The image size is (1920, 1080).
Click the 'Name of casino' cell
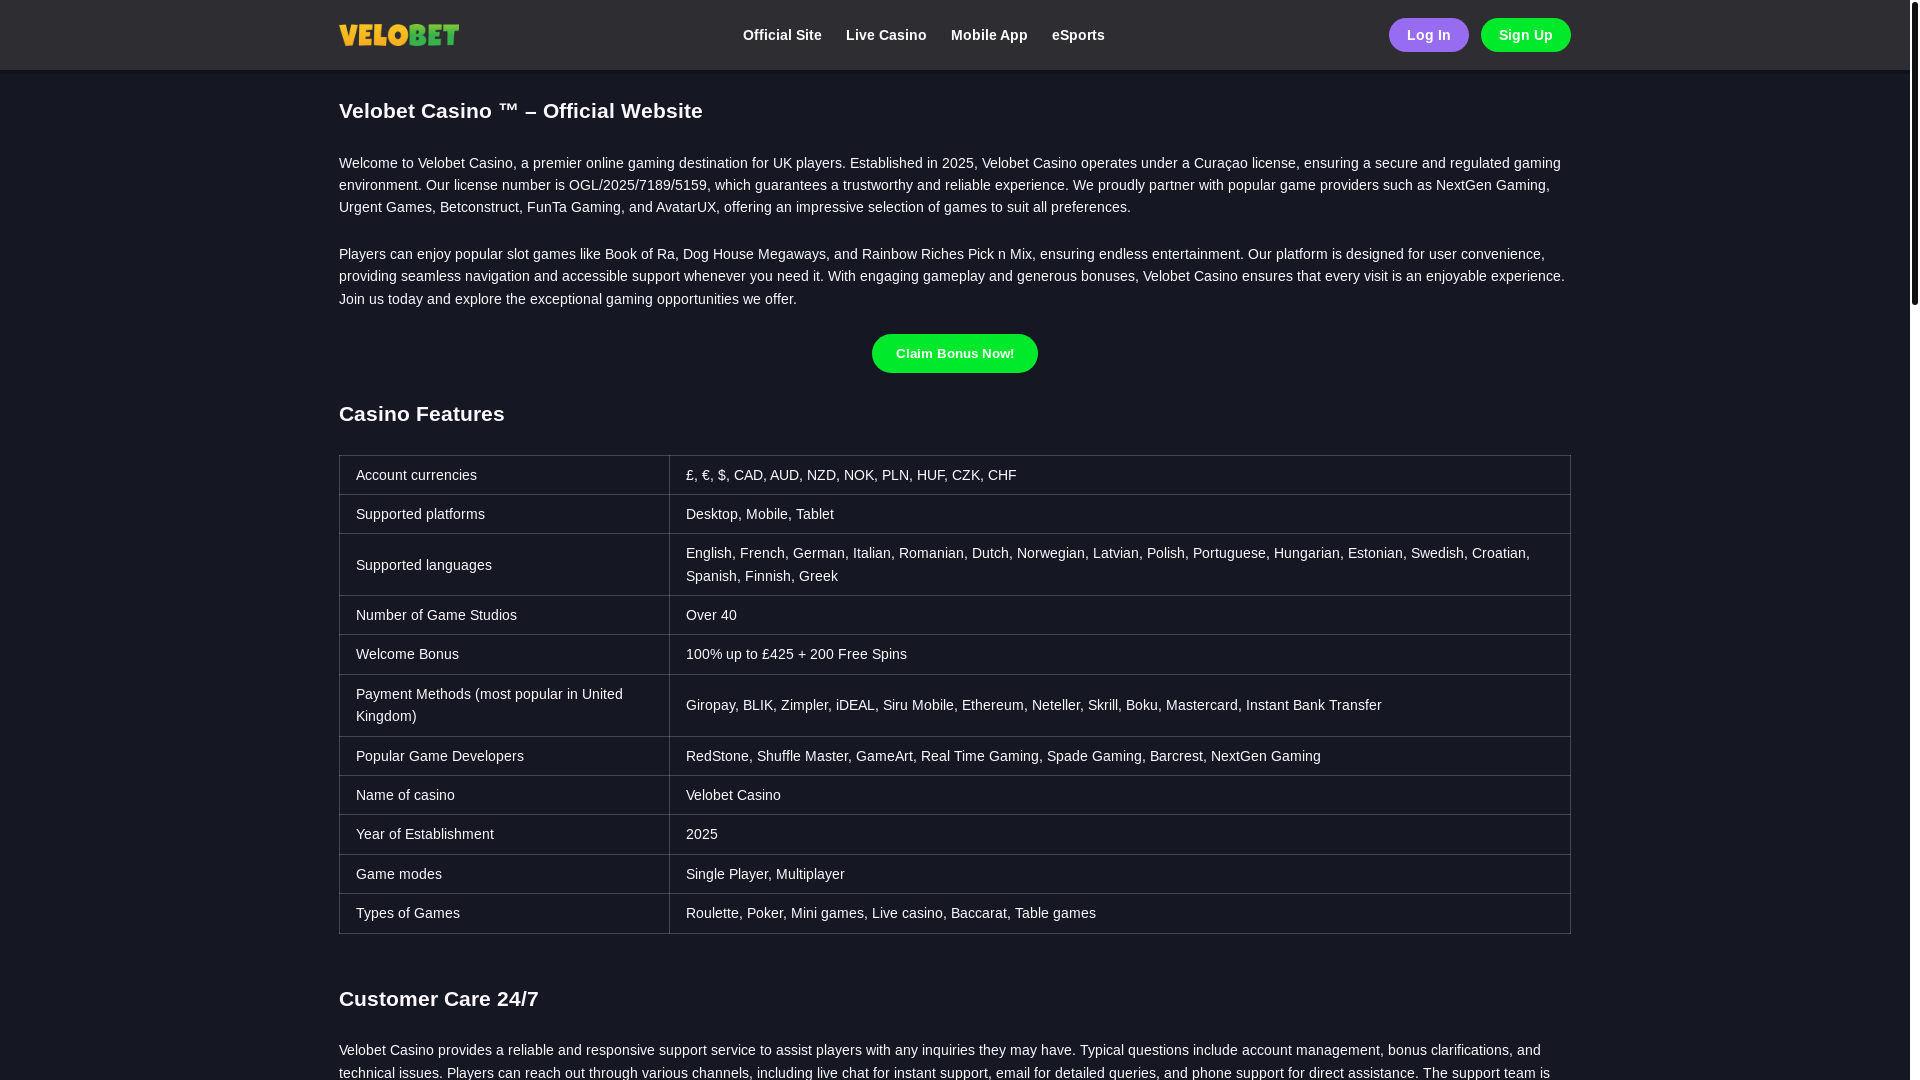click(x=504, y=795)
